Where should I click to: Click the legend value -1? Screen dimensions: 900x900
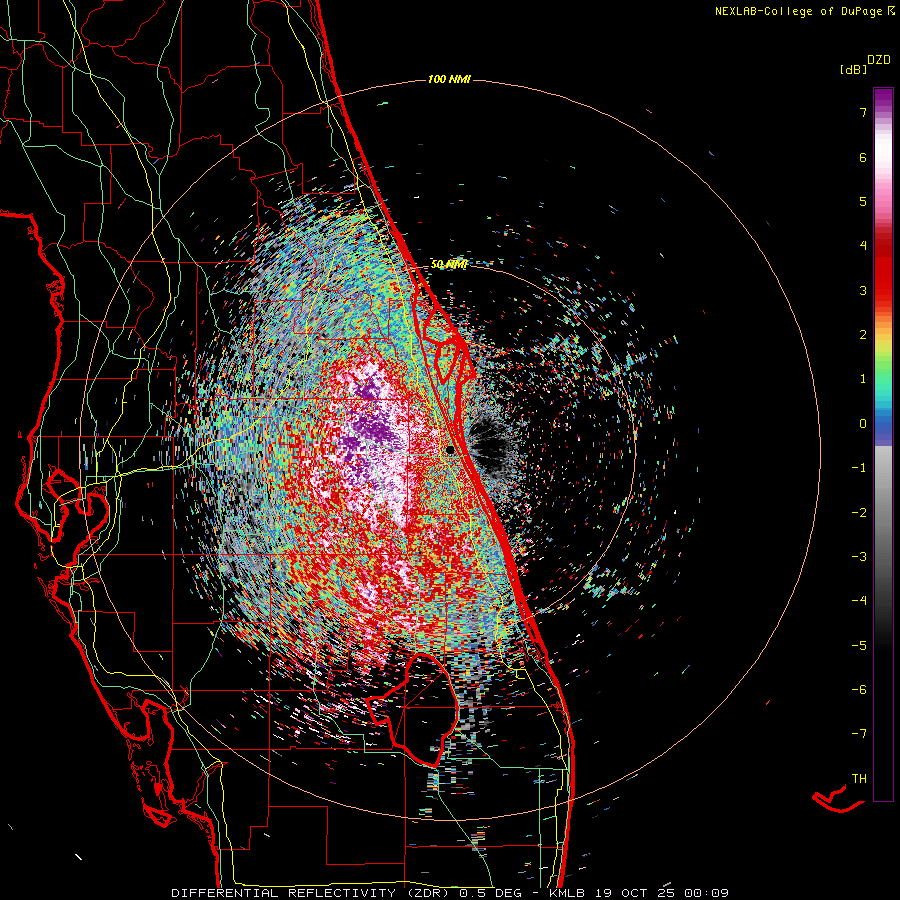click(859, 468)
